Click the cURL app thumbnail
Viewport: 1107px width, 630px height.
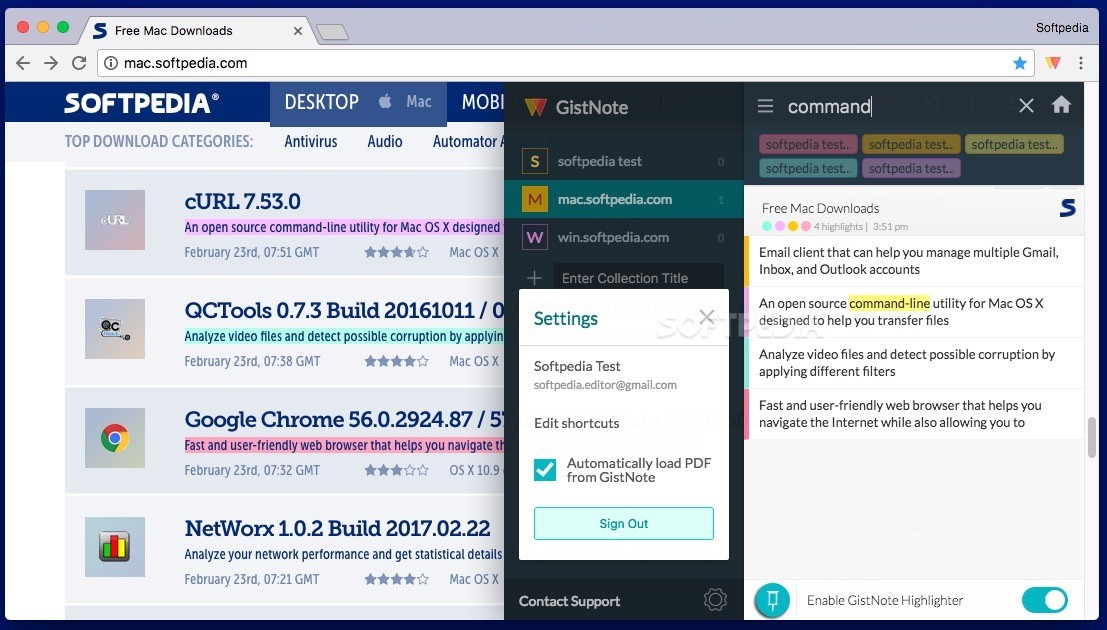(115, 220)
